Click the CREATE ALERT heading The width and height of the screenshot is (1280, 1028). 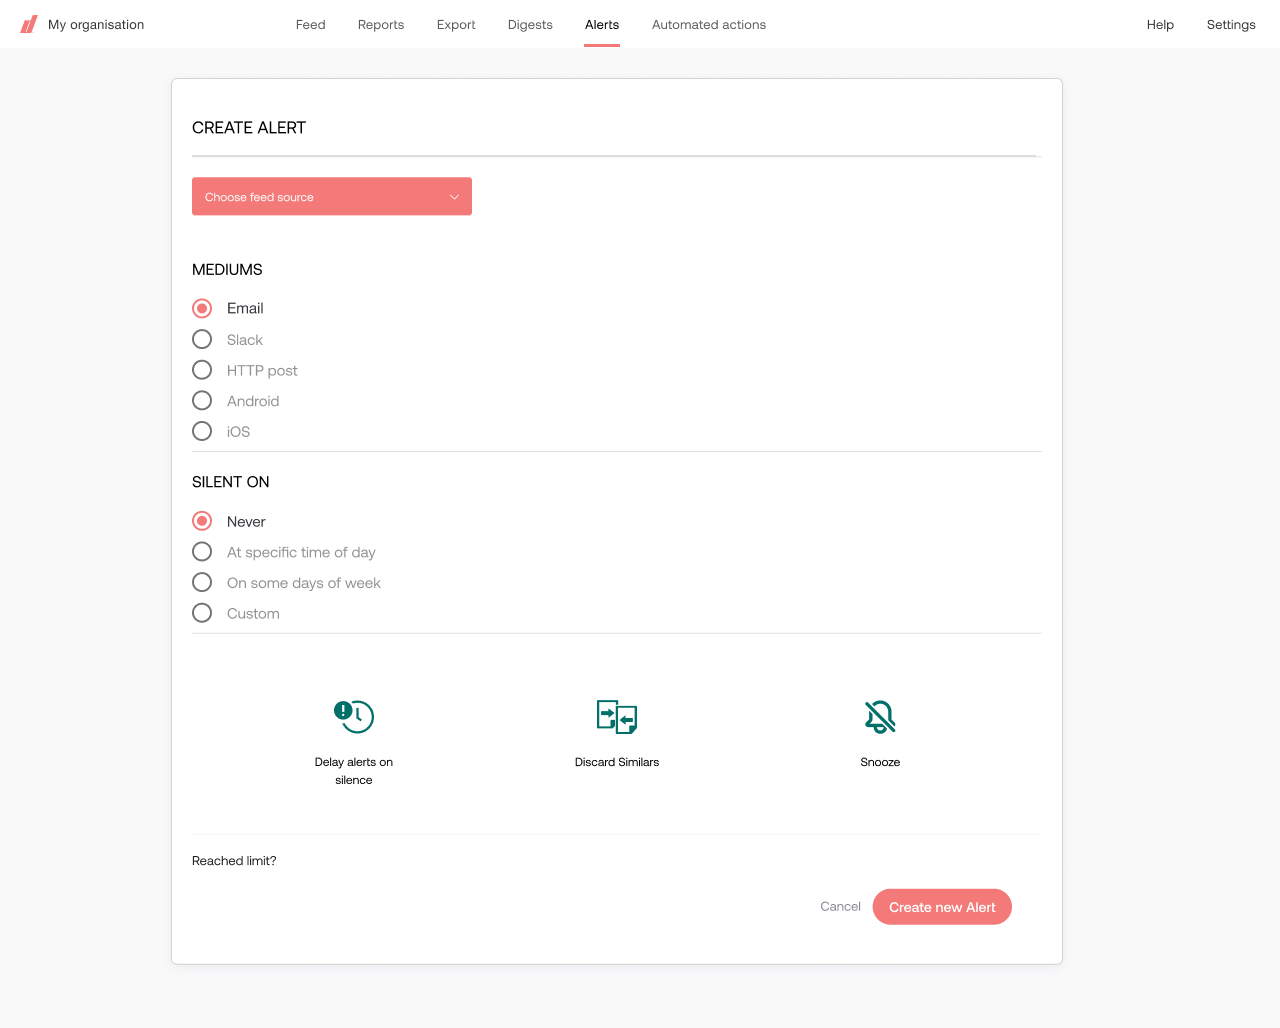click(x=249, y=128)
